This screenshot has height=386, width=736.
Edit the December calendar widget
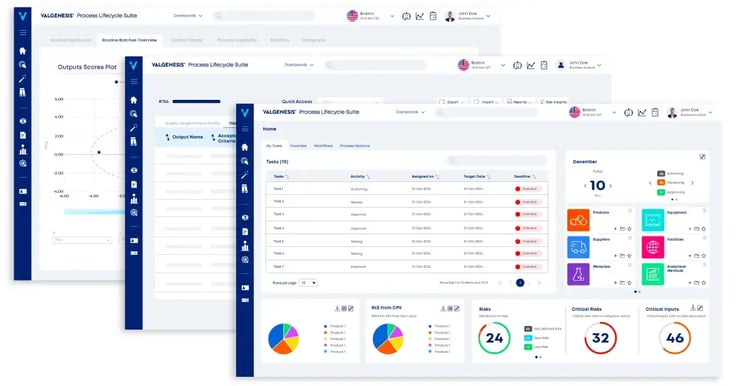702,157
